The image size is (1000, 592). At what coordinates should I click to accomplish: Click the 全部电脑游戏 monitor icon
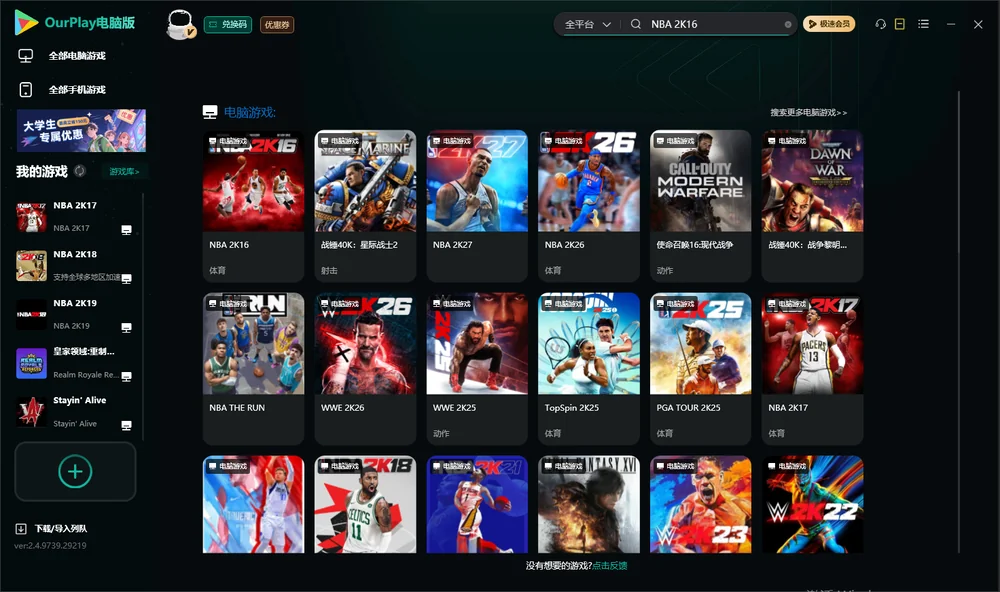[x=26, y=56]
